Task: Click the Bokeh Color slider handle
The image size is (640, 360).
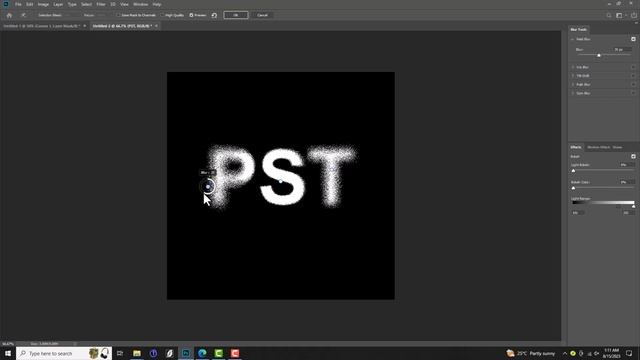Action: click(x=573, y=188)
